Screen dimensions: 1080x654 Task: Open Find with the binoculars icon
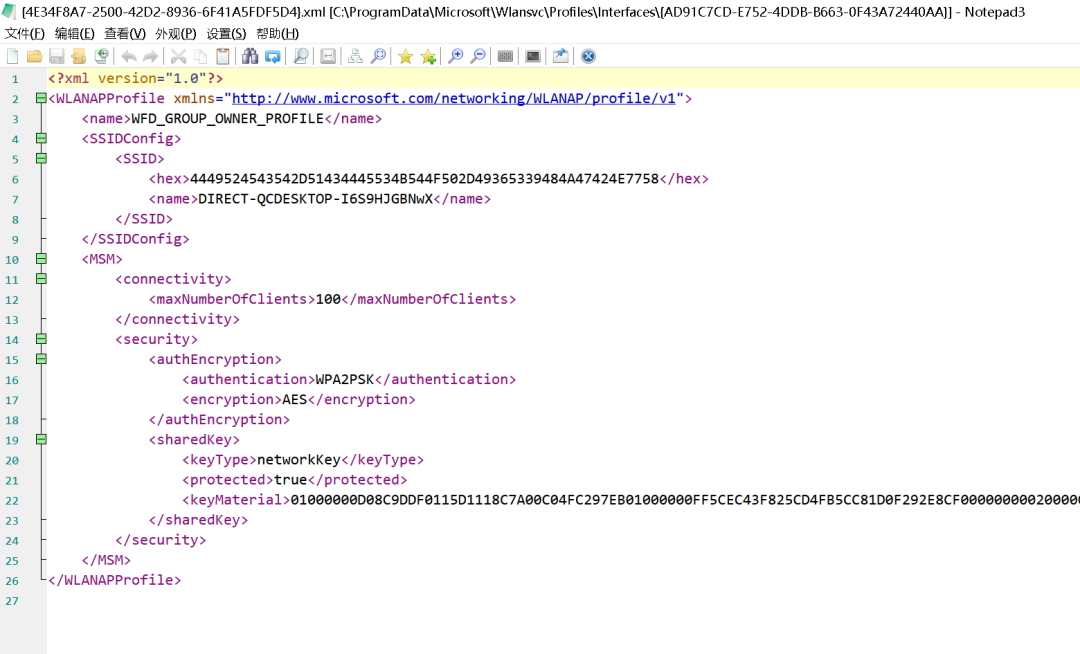click(250, 56)
